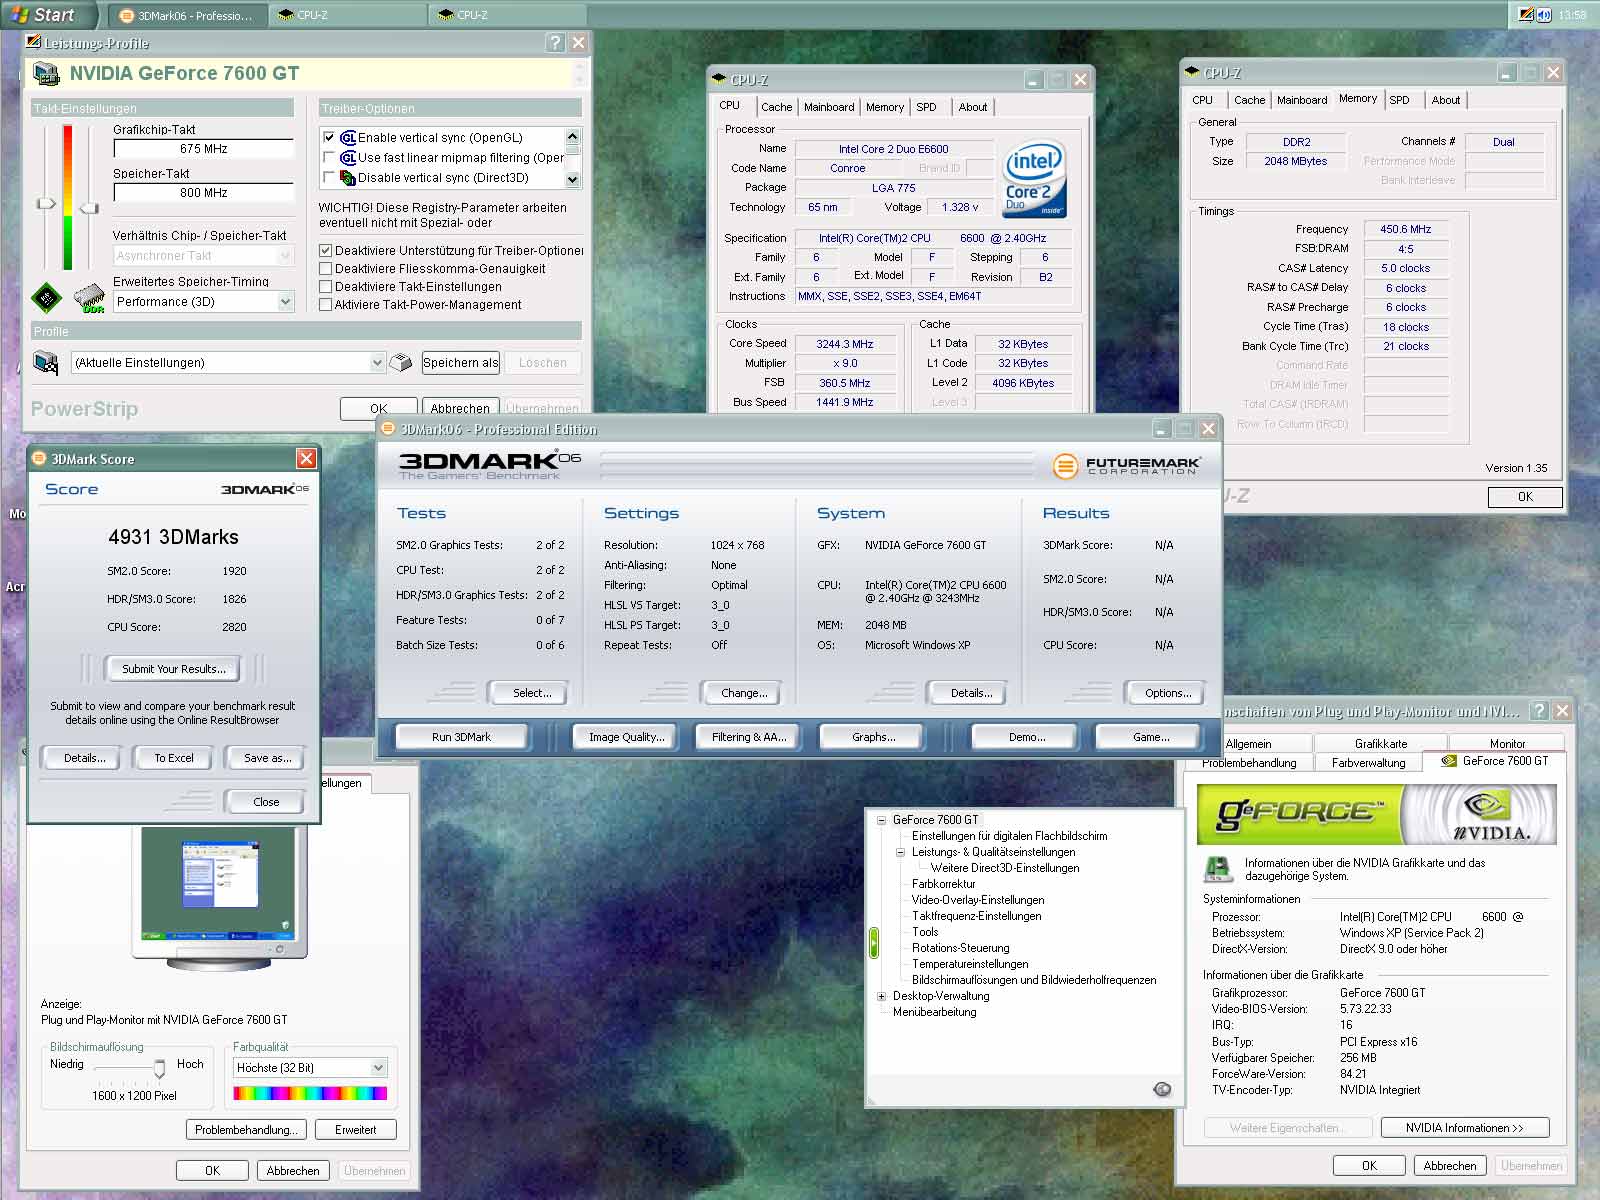Click the help button in the Eigenschaften title bar
Image resolution: width=1600 pixels, height=1200 pixels.
[x=1540, y=711]
